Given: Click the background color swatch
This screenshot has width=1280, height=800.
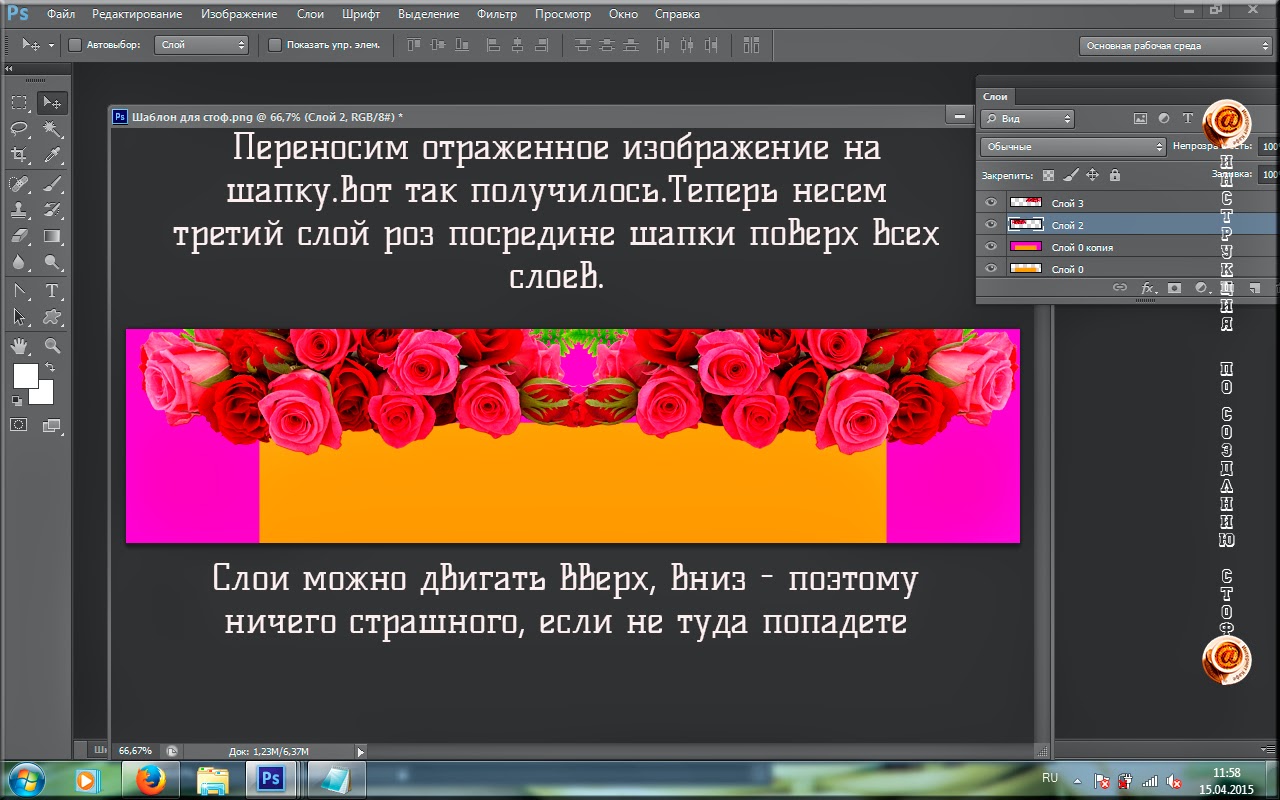Looking at the screenshot, I should click(x=43, y=393).
